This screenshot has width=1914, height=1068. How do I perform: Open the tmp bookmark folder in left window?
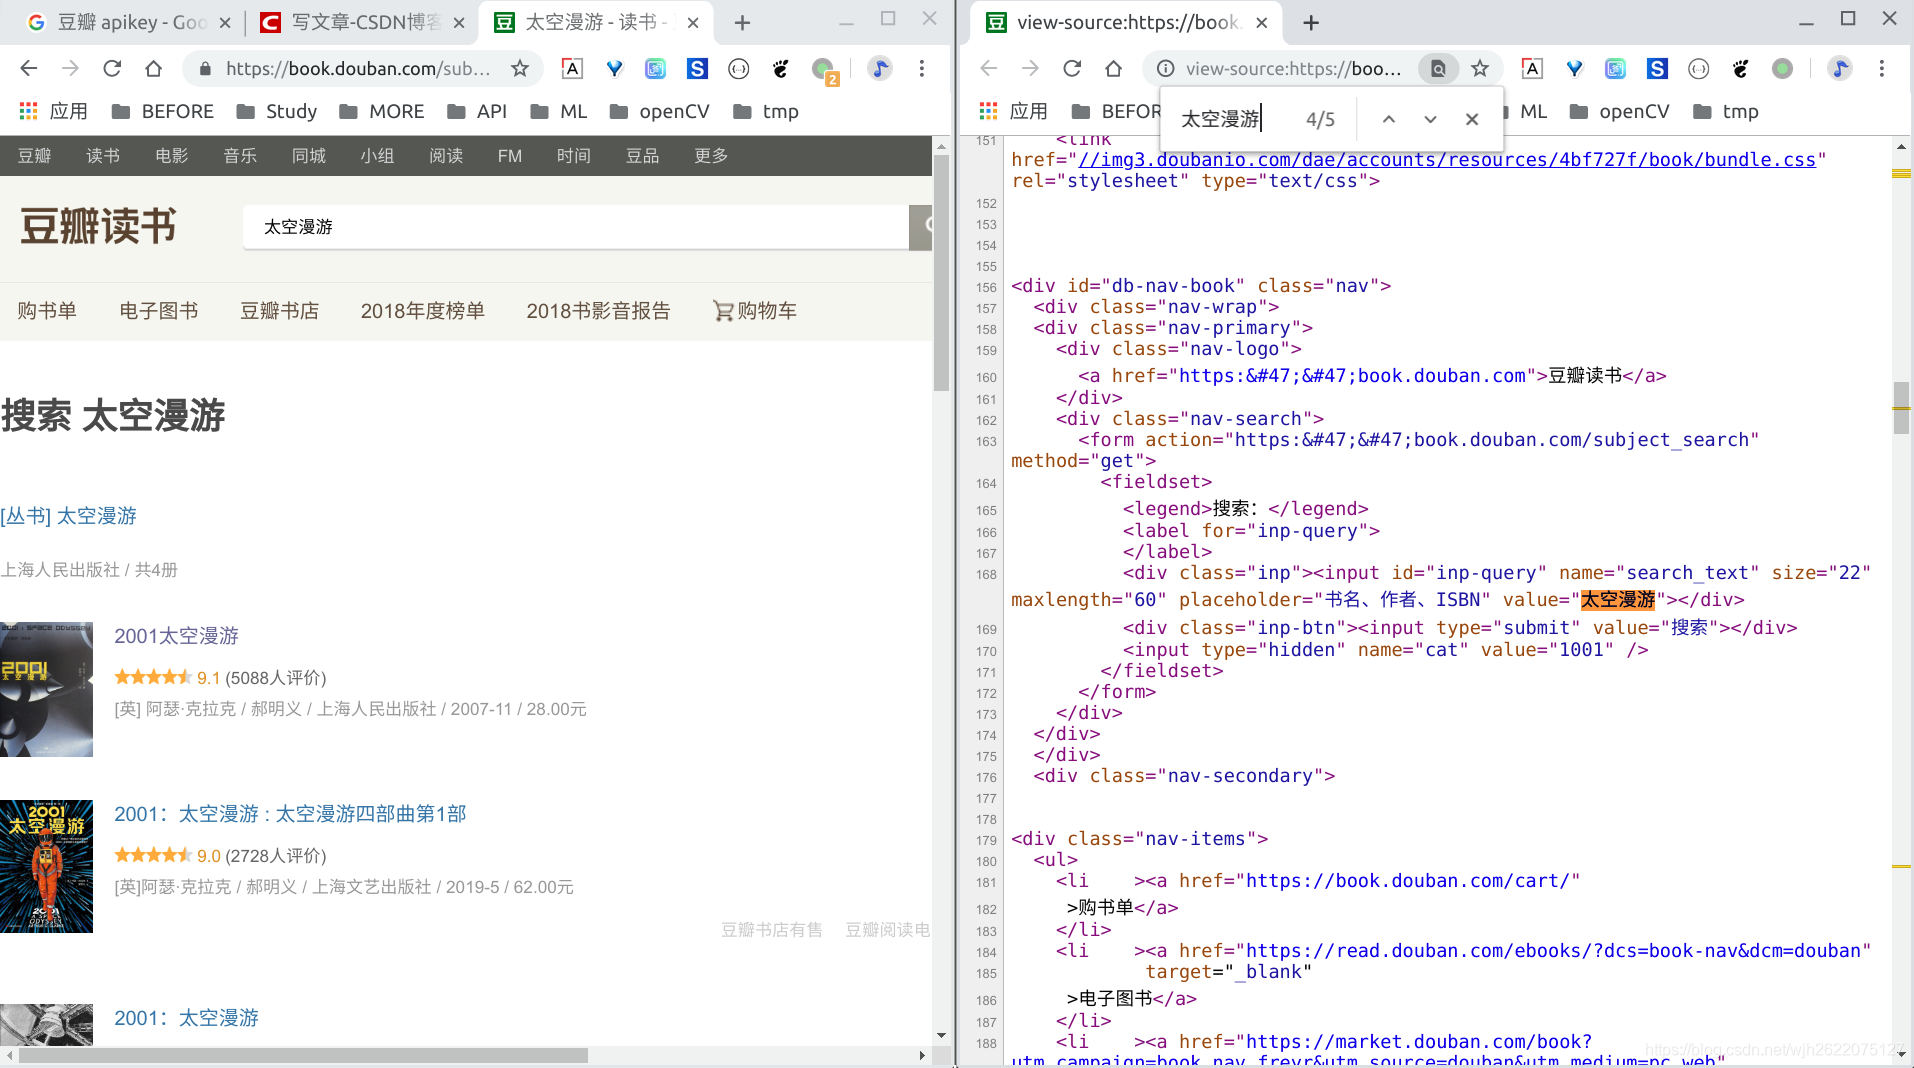766,111
